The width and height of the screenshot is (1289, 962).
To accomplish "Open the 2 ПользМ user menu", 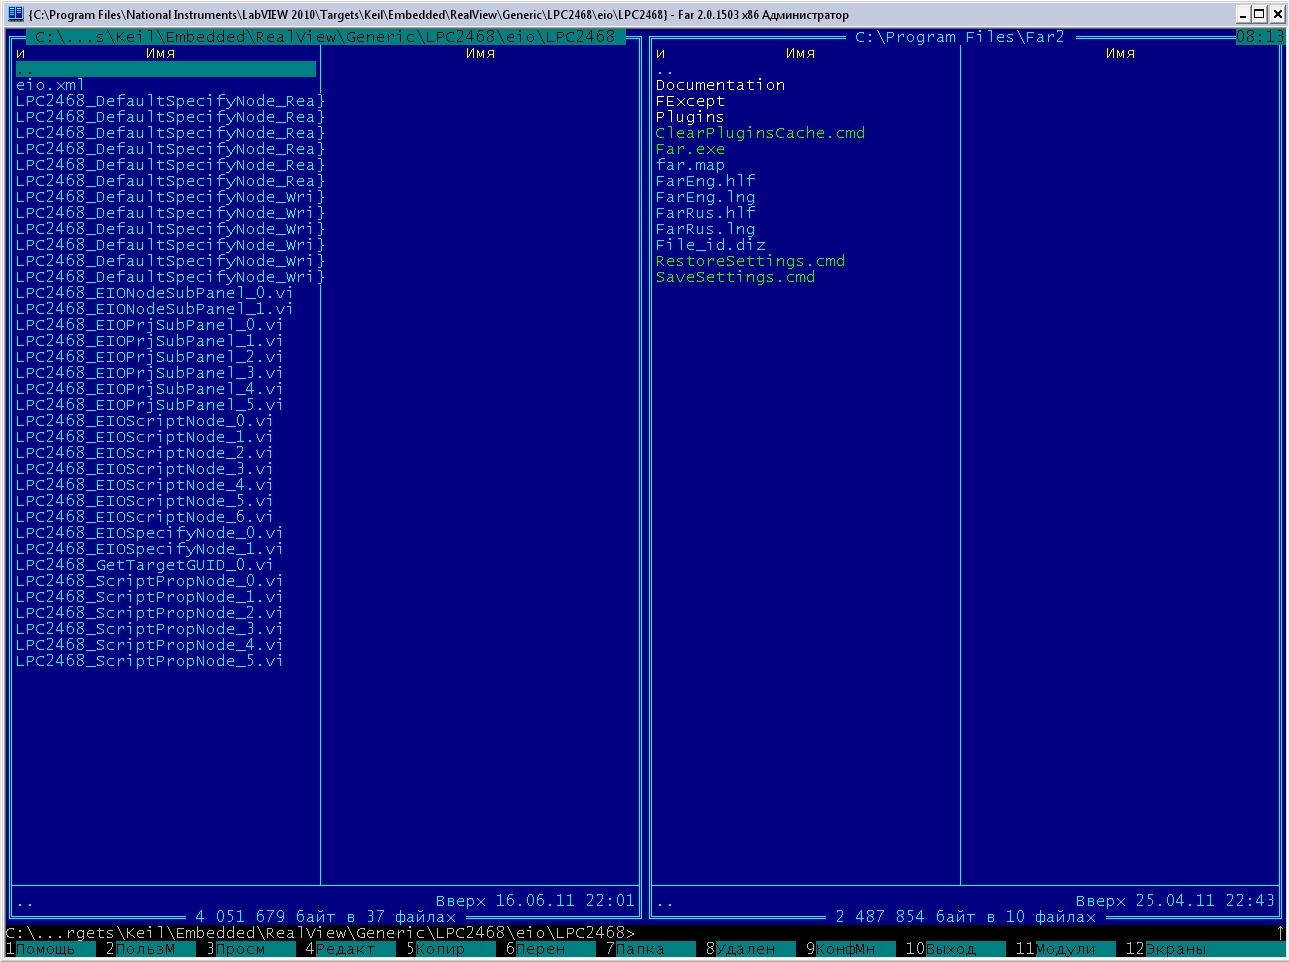I will [145, 949].
